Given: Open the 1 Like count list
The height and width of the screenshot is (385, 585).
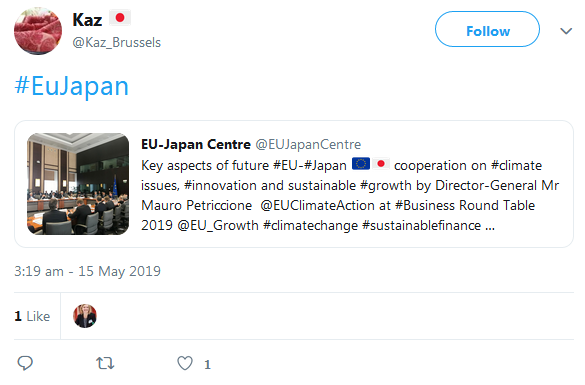Looking at the screenshot, I should click(32, 316).
